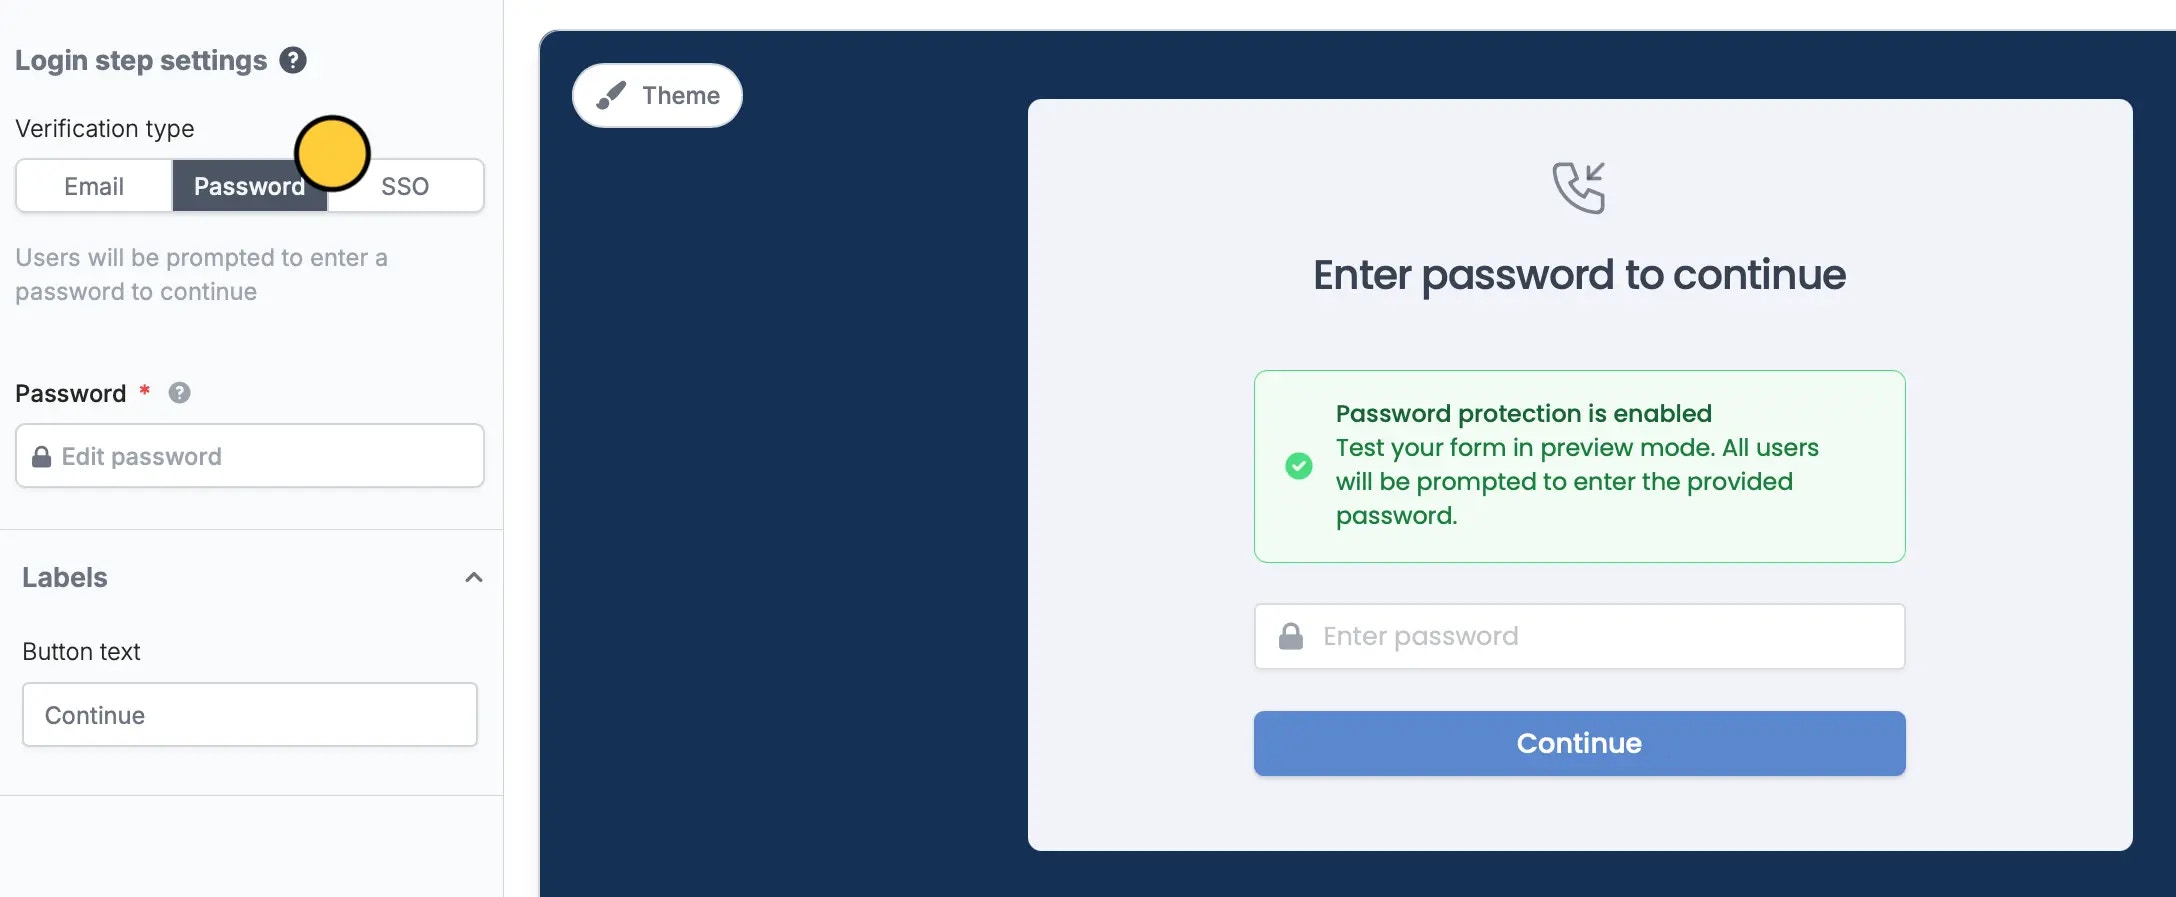The width and height of the screenshot is (2176, 897).
Task: Open help for Login step settings
Action: coord(293,60)
